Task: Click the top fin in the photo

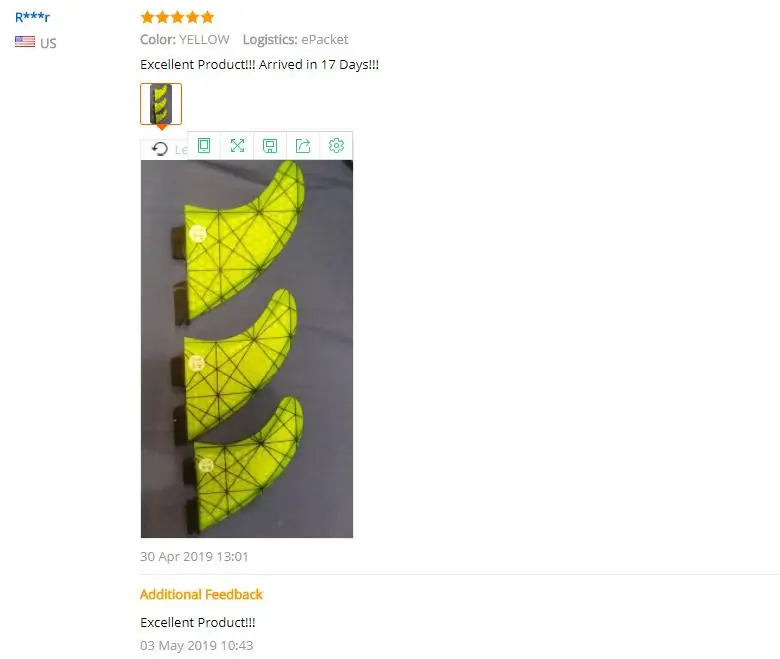Action: point(239,239)
